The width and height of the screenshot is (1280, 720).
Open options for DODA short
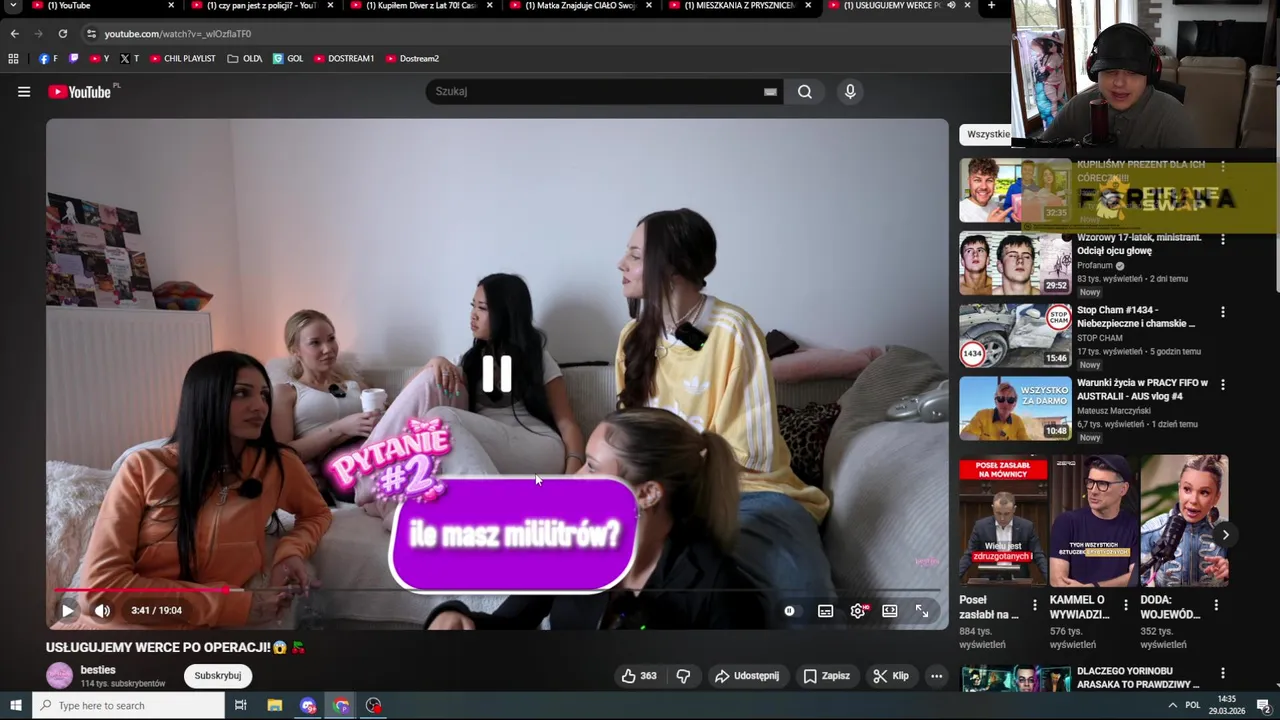1216,605
